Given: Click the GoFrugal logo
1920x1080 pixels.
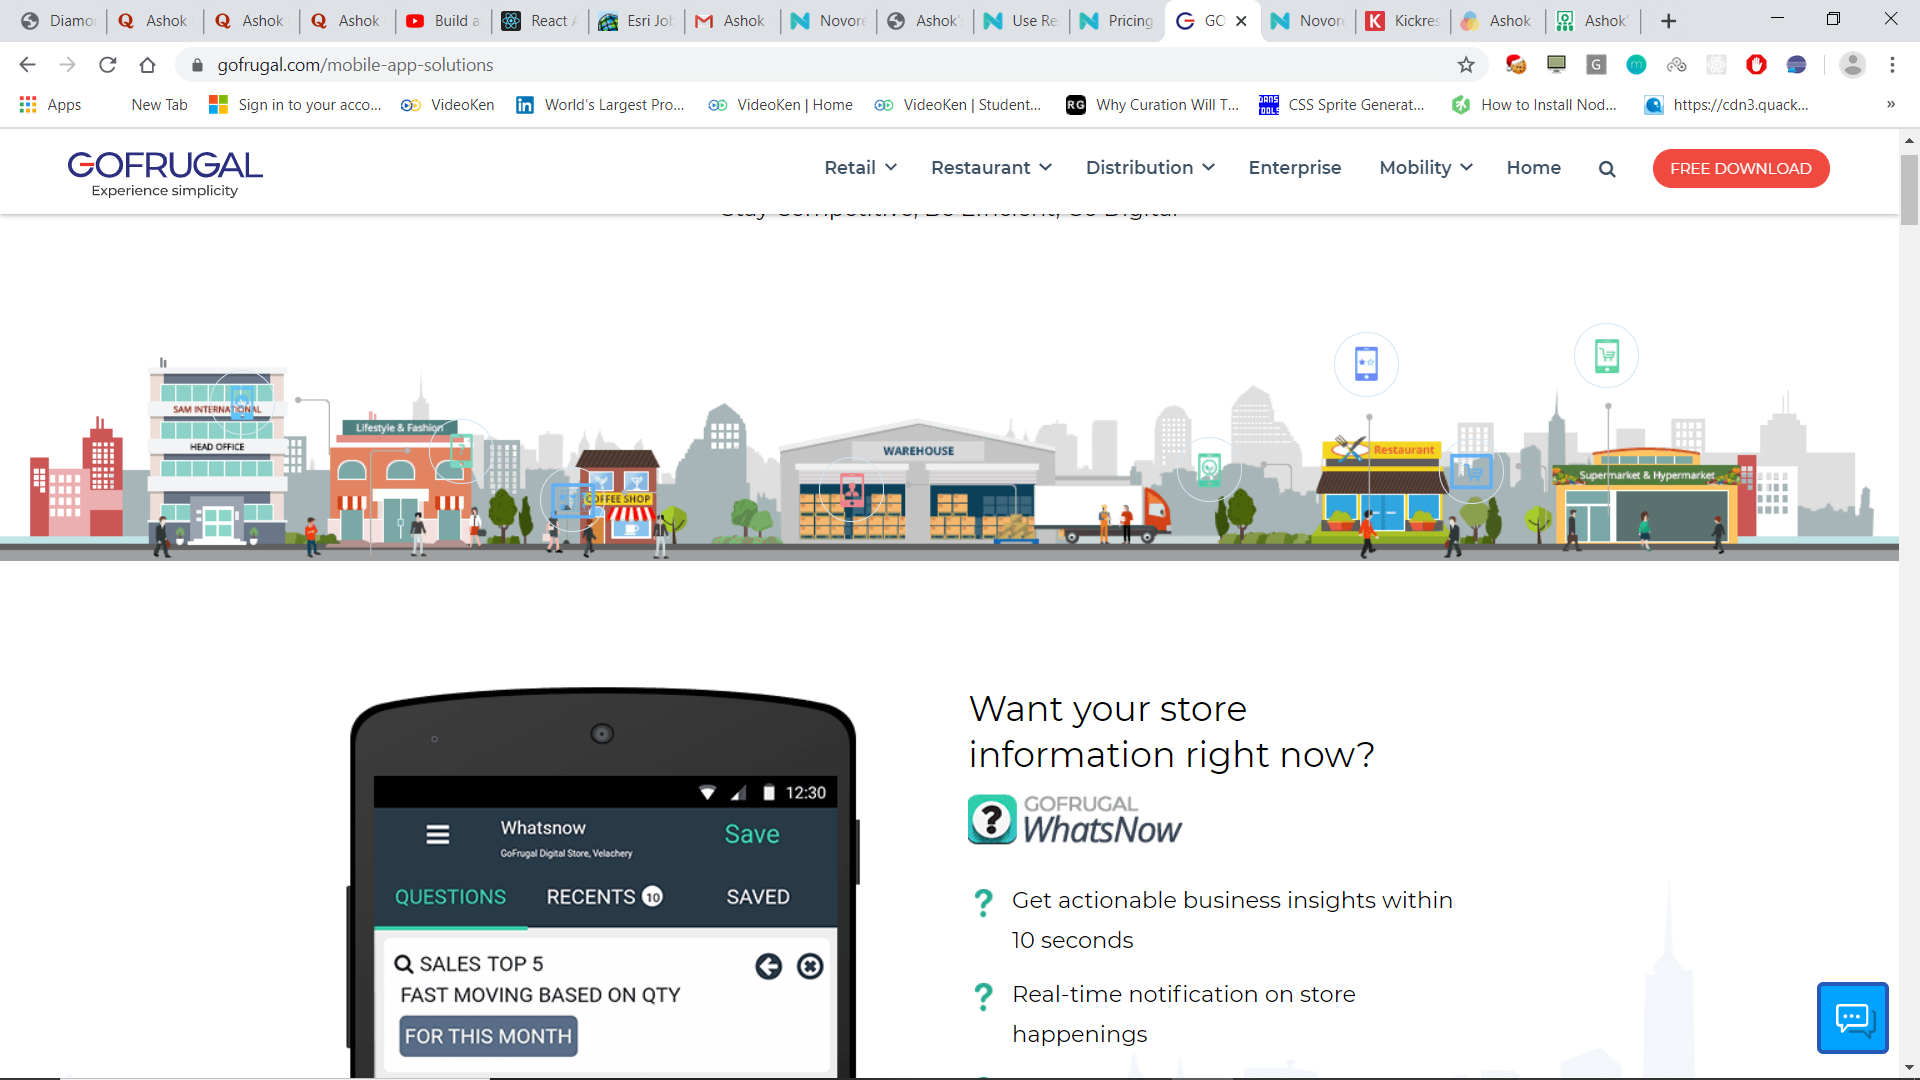Looking at the screenshot, I should tap(165, 174).
